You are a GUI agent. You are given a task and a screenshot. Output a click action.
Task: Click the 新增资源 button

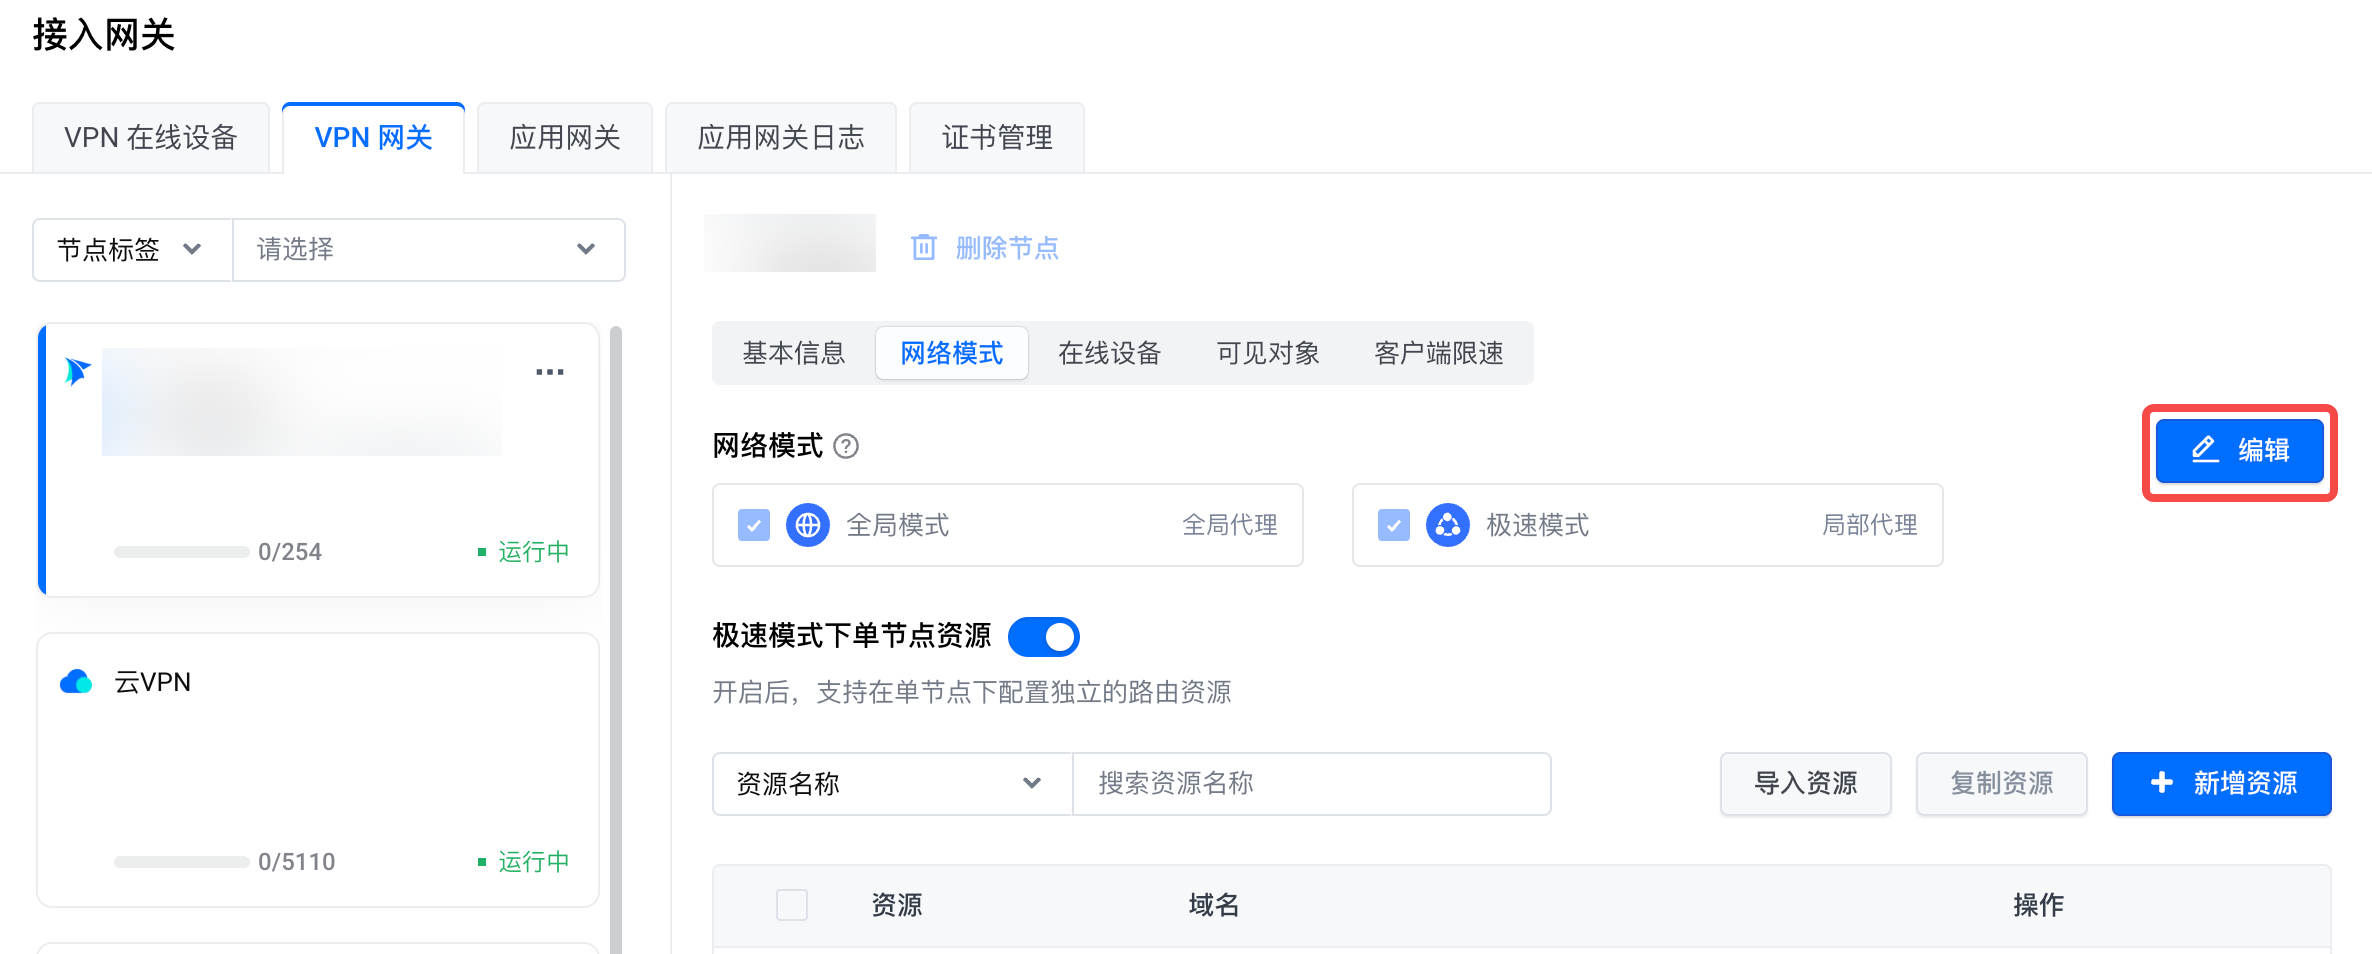coord(2221,784)
